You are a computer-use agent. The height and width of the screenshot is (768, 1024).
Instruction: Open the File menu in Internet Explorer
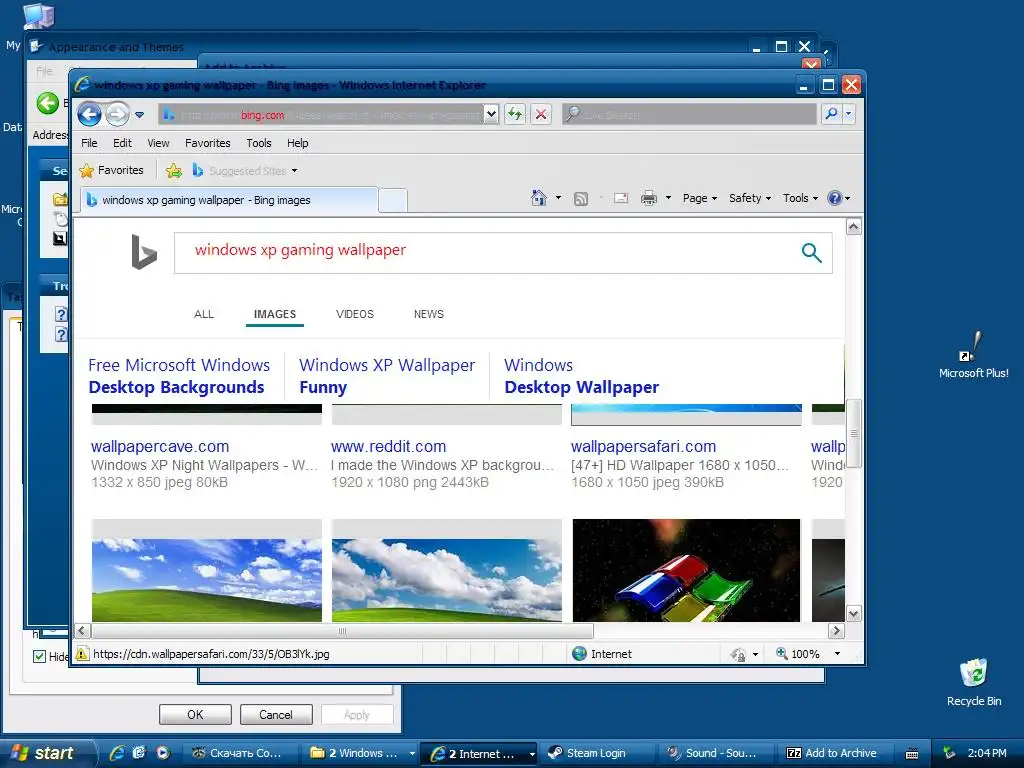[x=89, y=143]
